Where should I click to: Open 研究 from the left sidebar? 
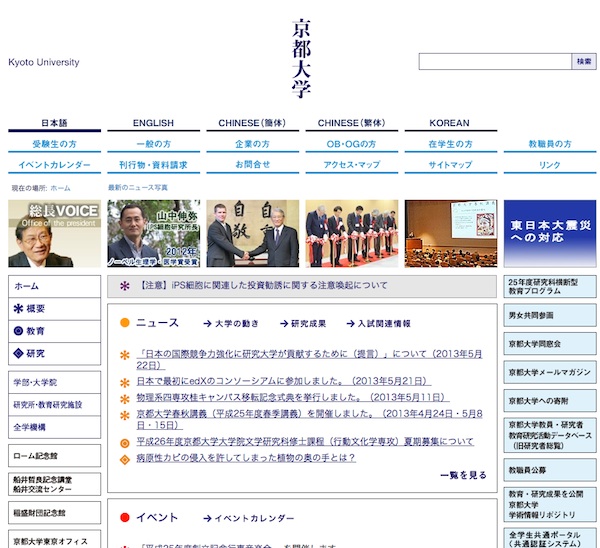click(35, 353)
